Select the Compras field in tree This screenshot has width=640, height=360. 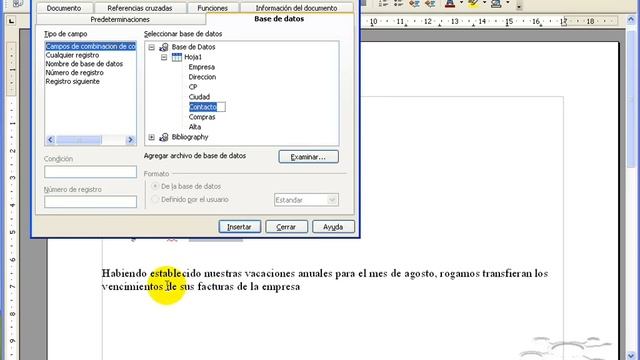(x=202, y=117)
